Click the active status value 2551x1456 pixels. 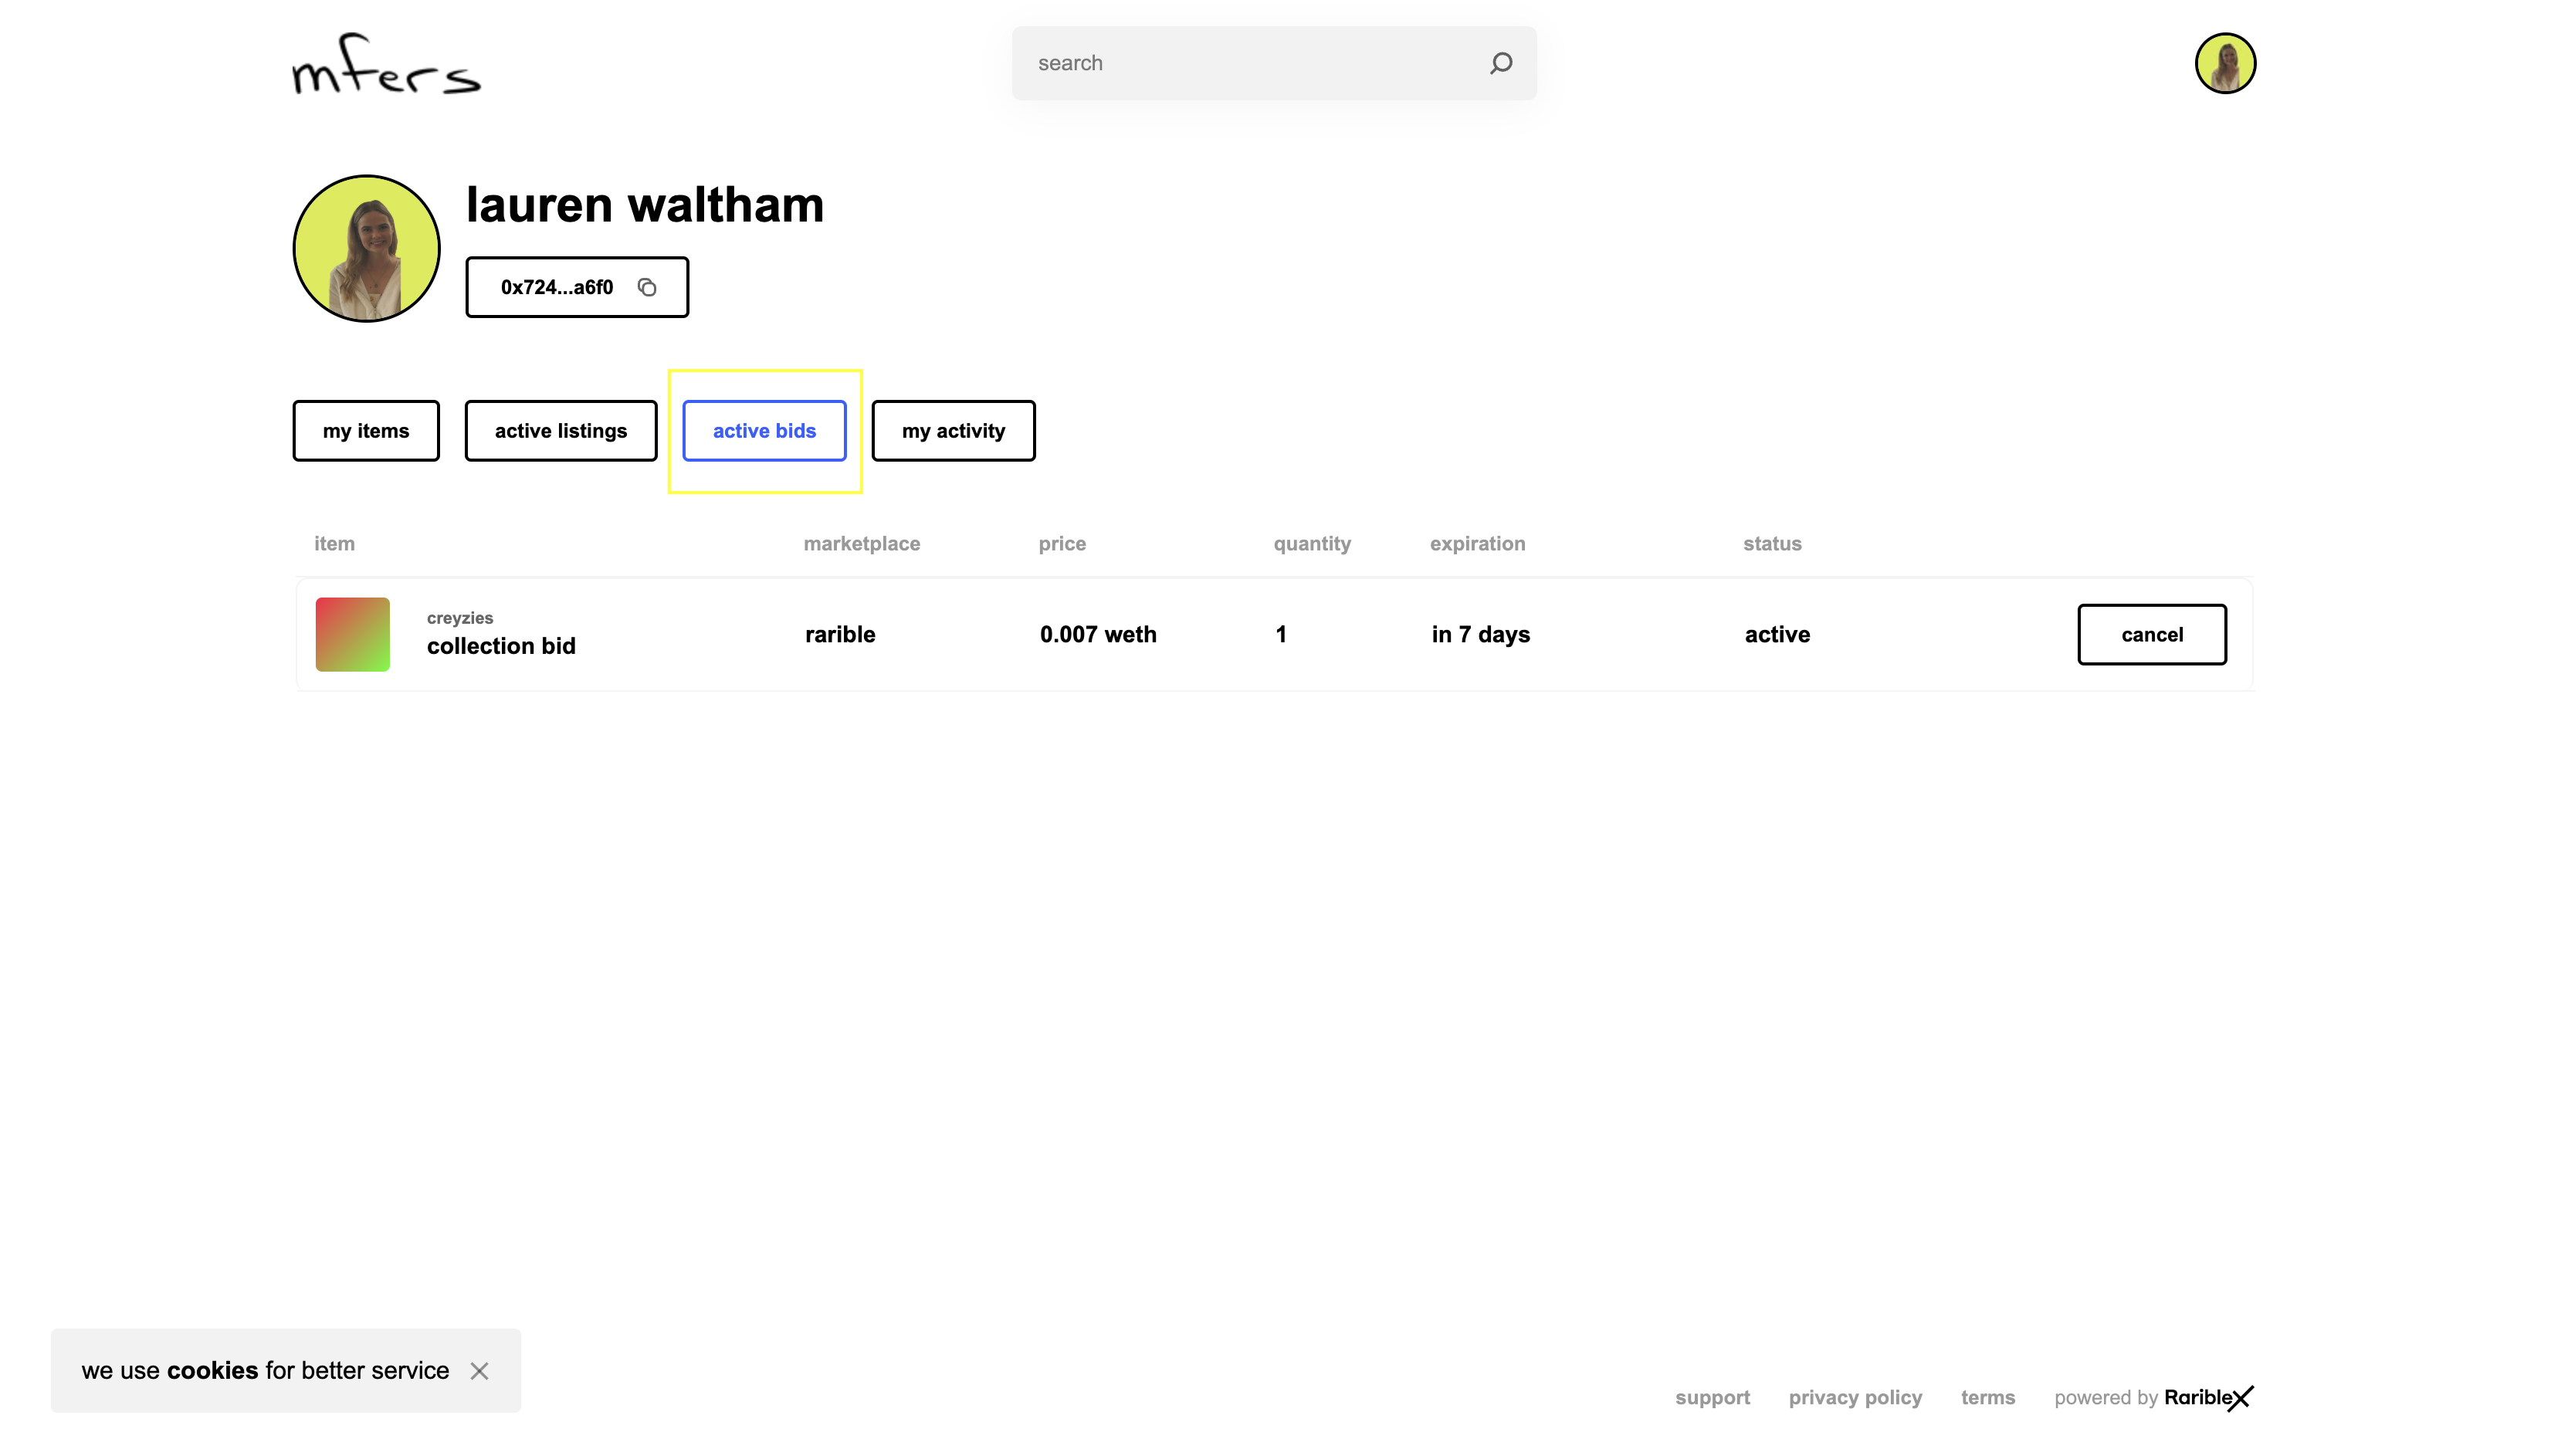point(1777,634)
